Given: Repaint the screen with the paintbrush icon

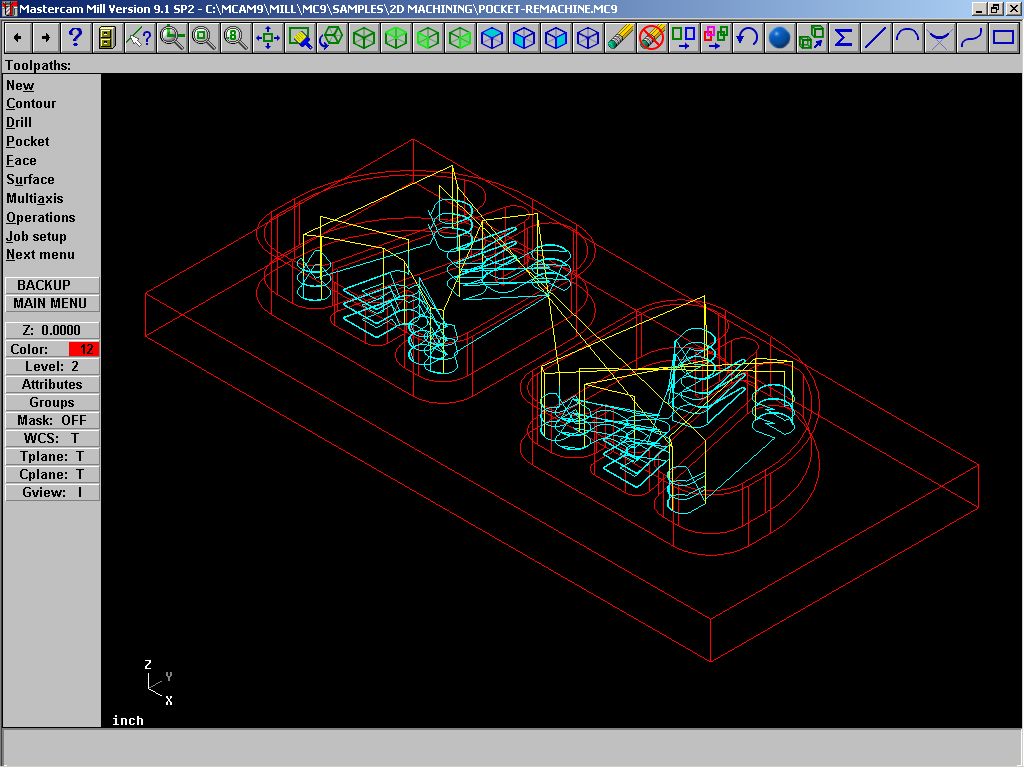Looking at the screenshot, I should pyautogui.click(x=300, y=38).
